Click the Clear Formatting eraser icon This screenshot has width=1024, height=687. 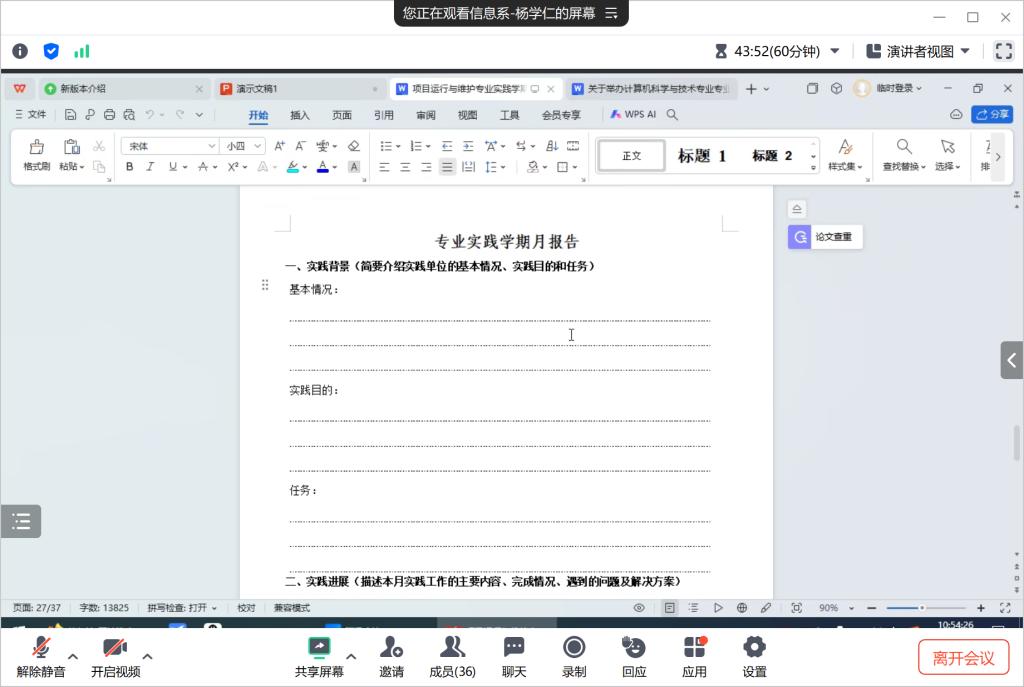tap(353, 146)
